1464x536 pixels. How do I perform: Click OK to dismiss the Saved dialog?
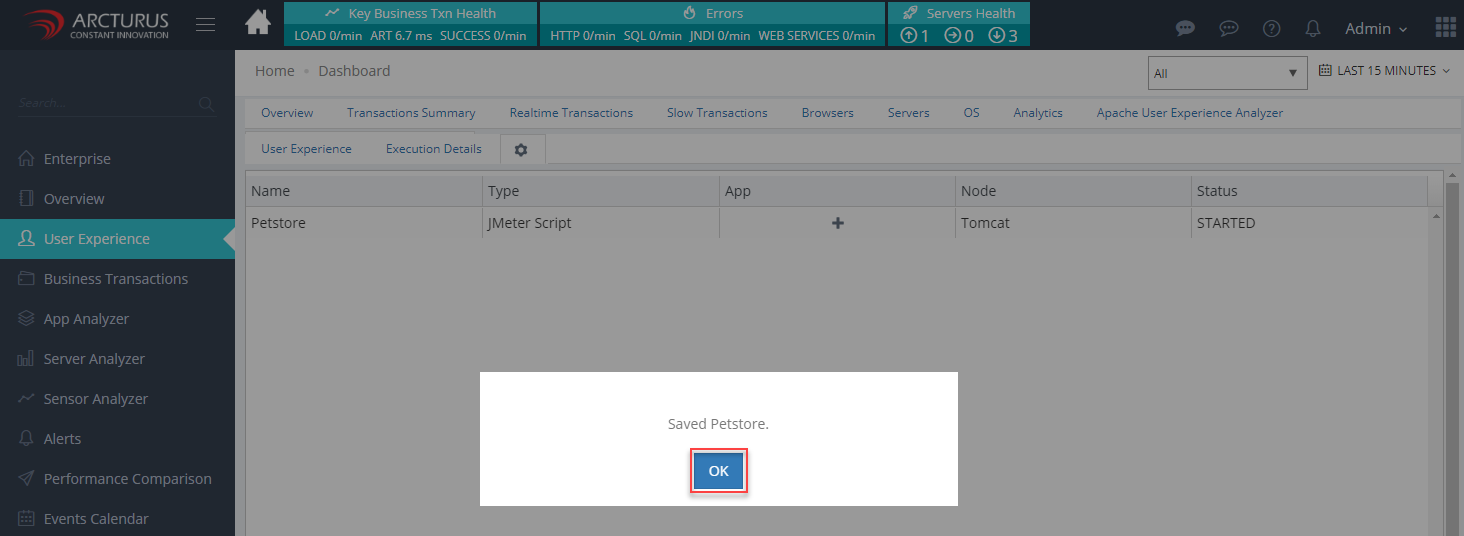pos(718,471)
